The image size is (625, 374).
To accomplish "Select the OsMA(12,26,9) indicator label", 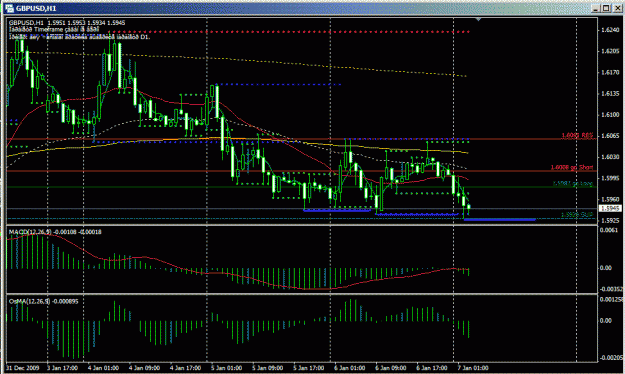I will point(43,301).
